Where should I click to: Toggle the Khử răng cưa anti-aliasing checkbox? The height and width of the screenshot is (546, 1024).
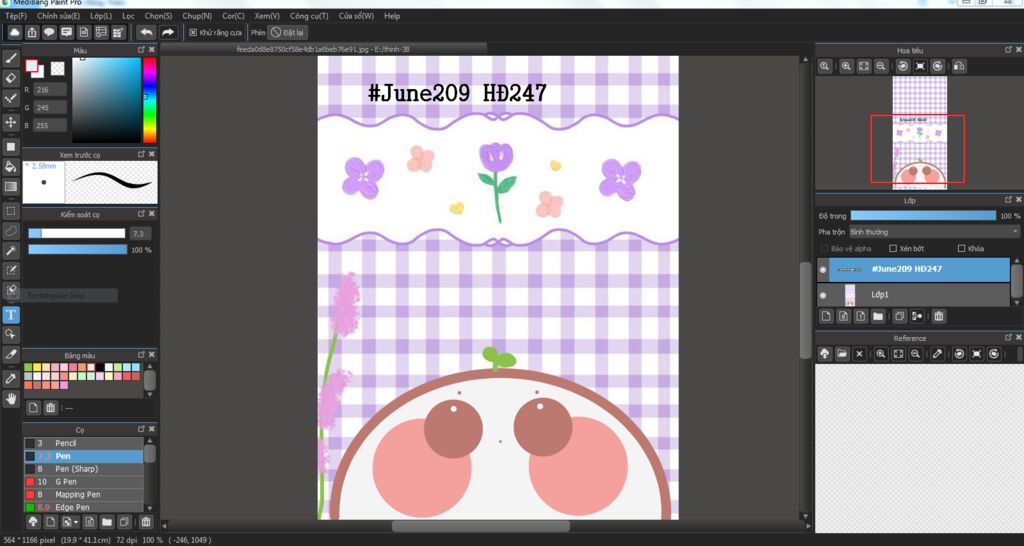tap(193, 32)
